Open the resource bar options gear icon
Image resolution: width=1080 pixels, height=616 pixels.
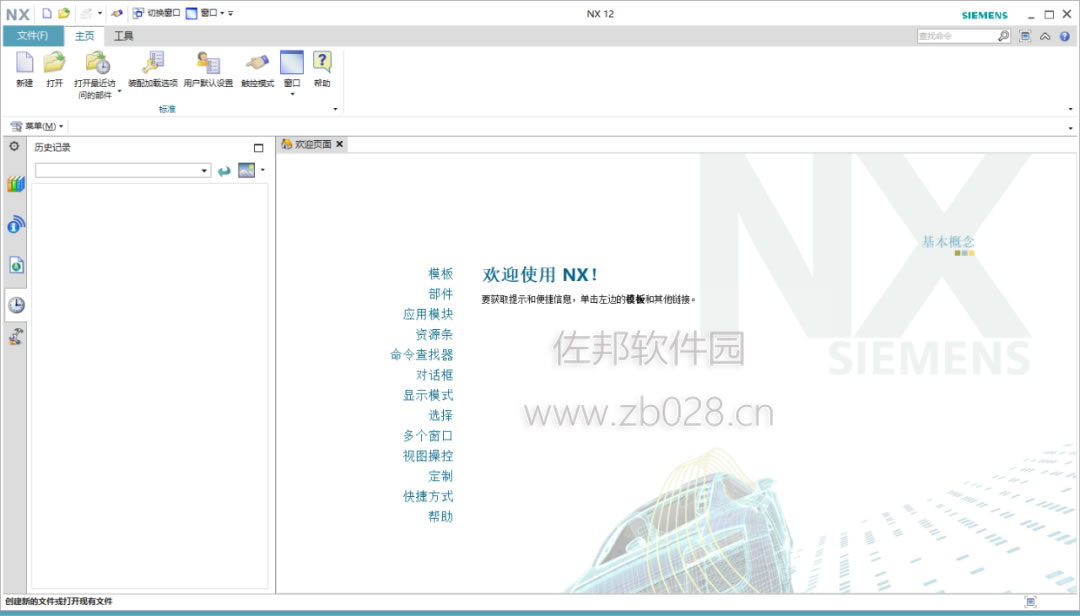click(14, 146)
